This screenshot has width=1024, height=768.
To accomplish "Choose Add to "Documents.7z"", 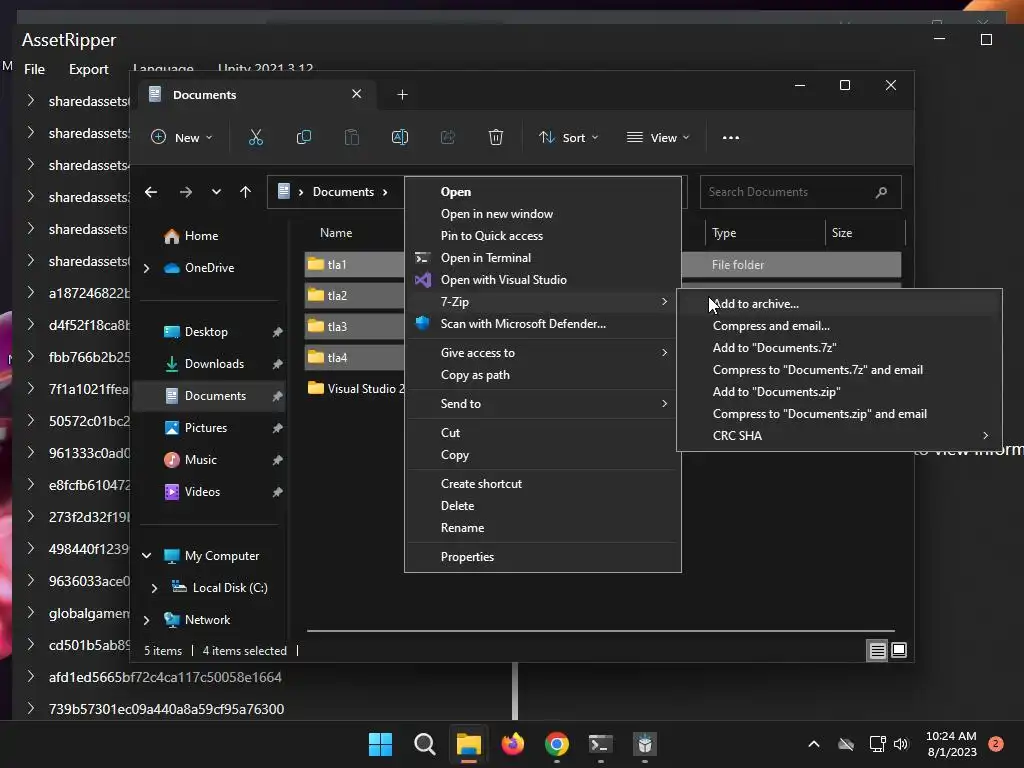I will (x=839, y=348).
